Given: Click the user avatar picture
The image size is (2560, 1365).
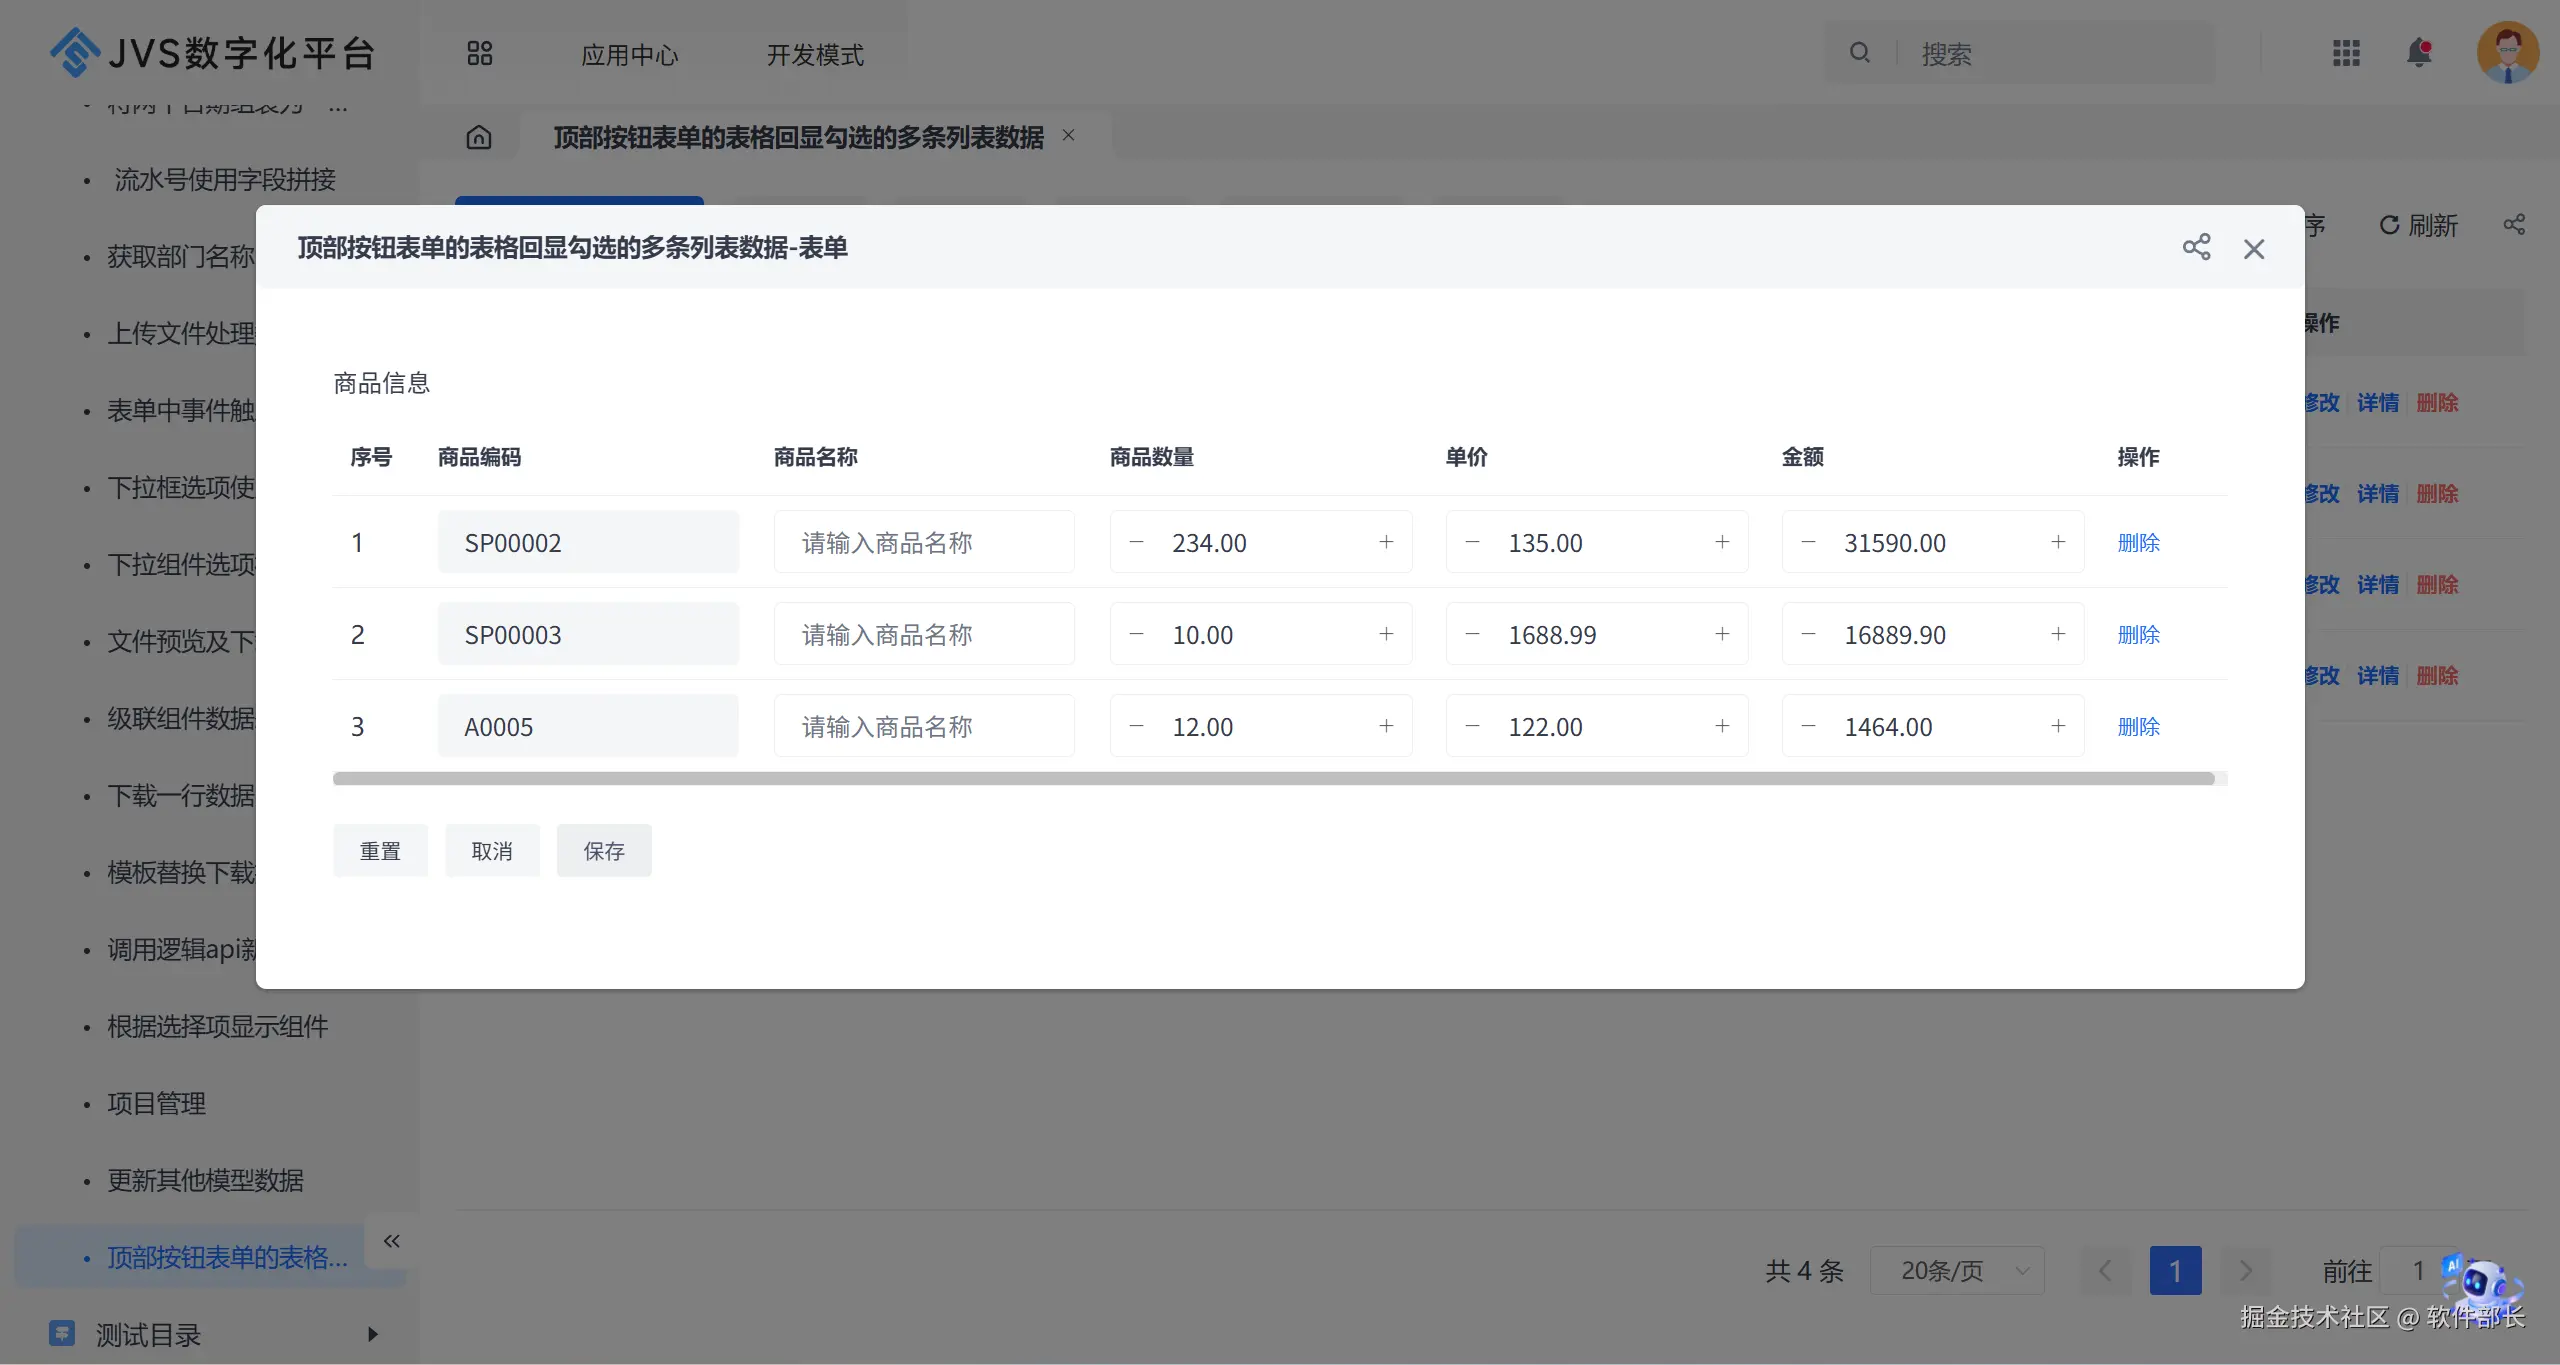Looking at the screenshot, I should pos(2507,53).
